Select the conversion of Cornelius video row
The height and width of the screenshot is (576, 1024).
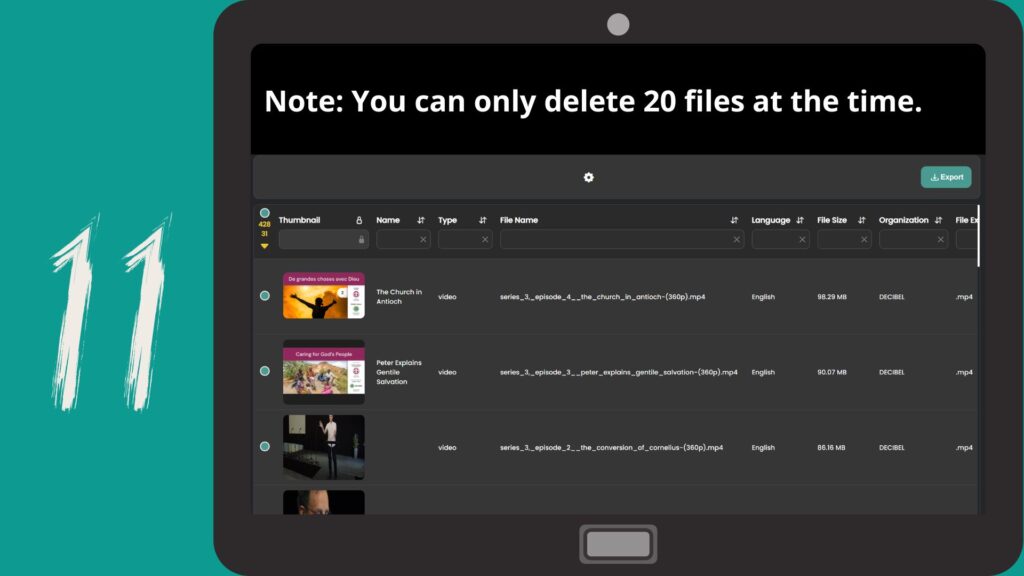tap(265, 446)
